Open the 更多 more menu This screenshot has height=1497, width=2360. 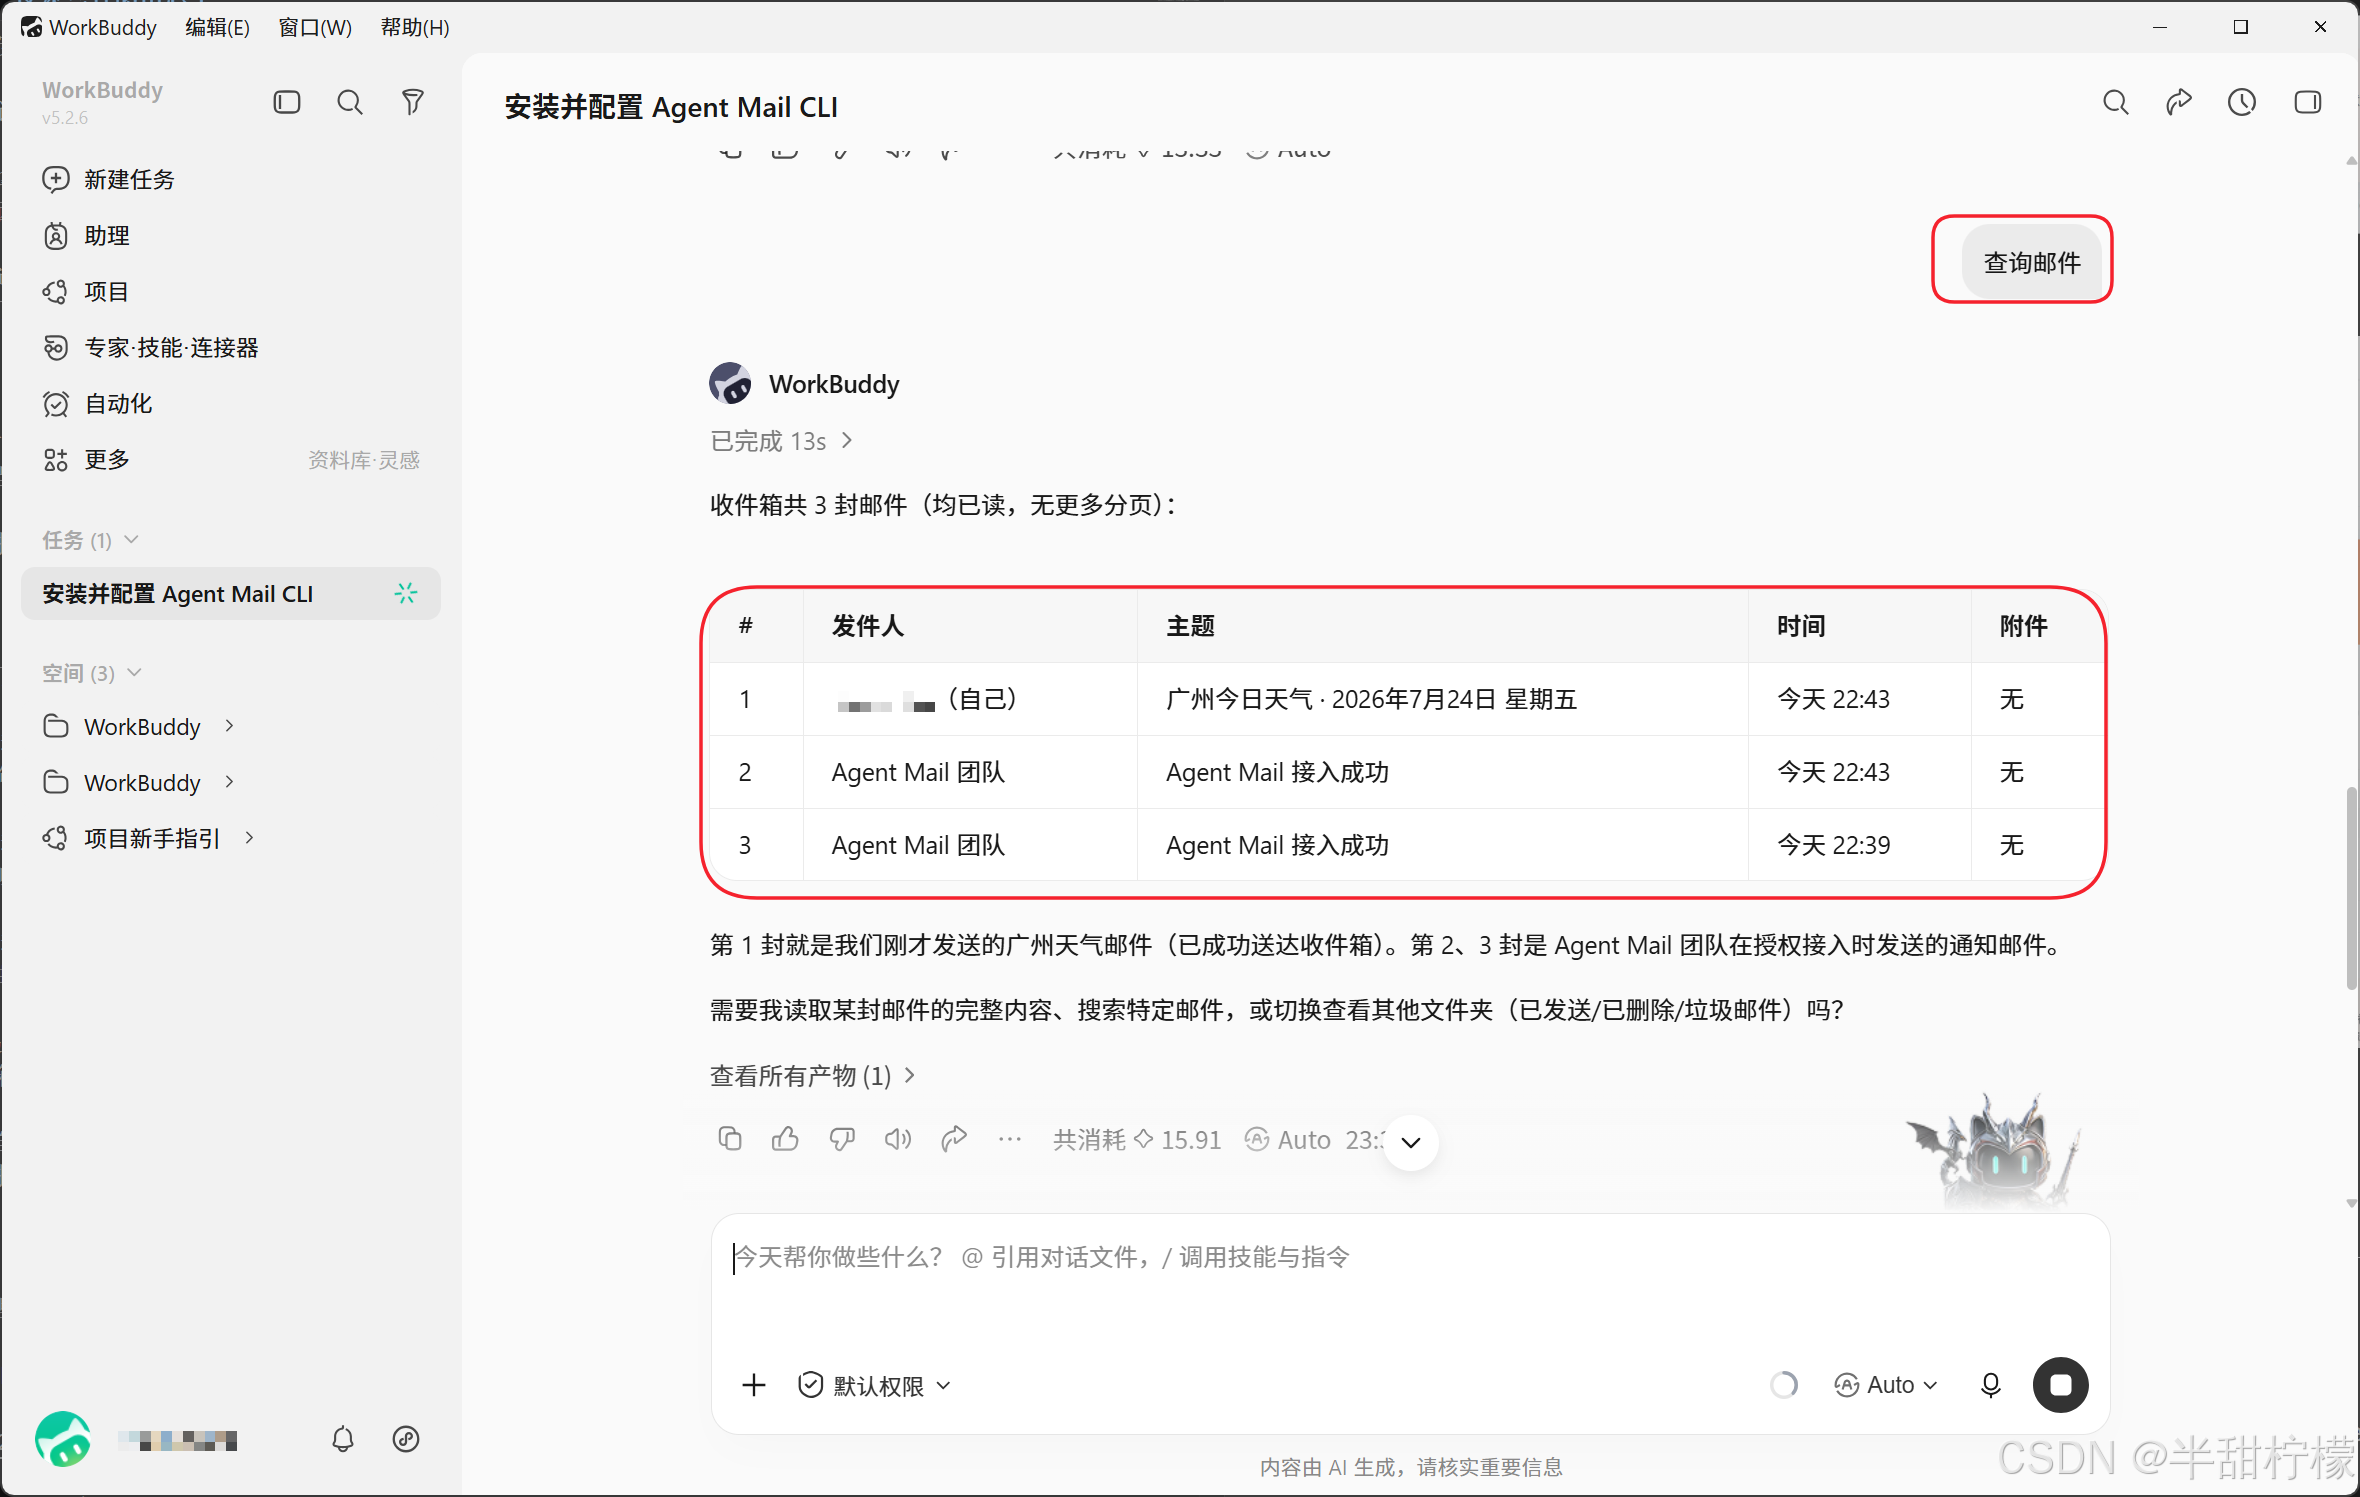(87, 459)
